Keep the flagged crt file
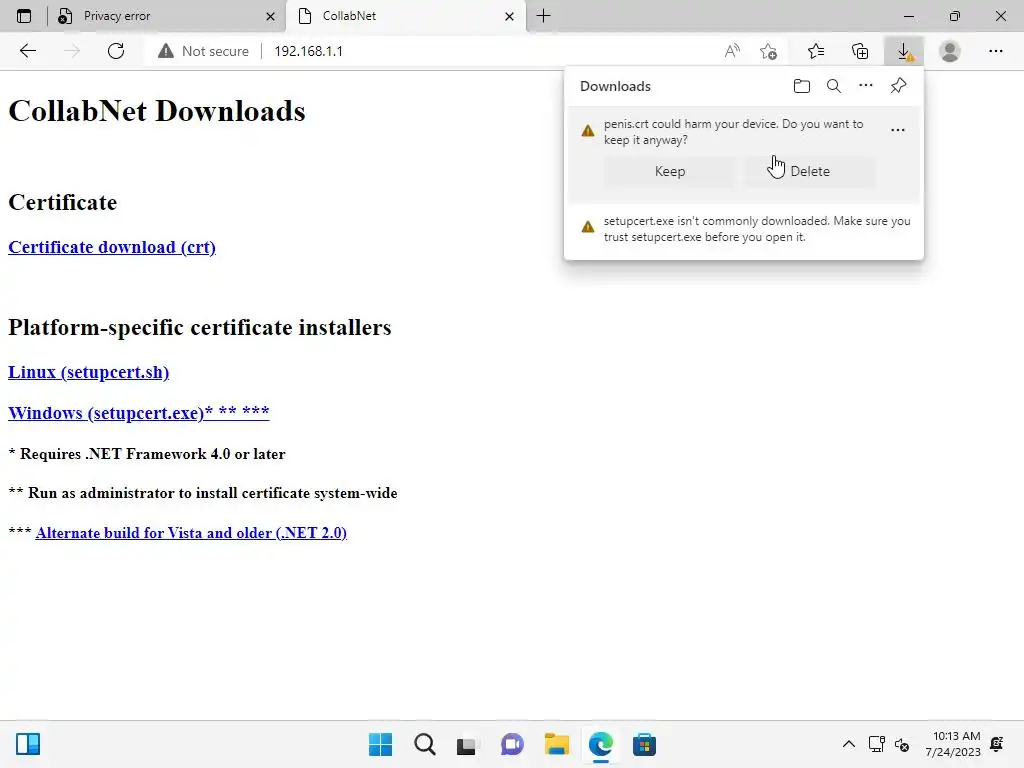1024x768 pixels. [669, 171]
